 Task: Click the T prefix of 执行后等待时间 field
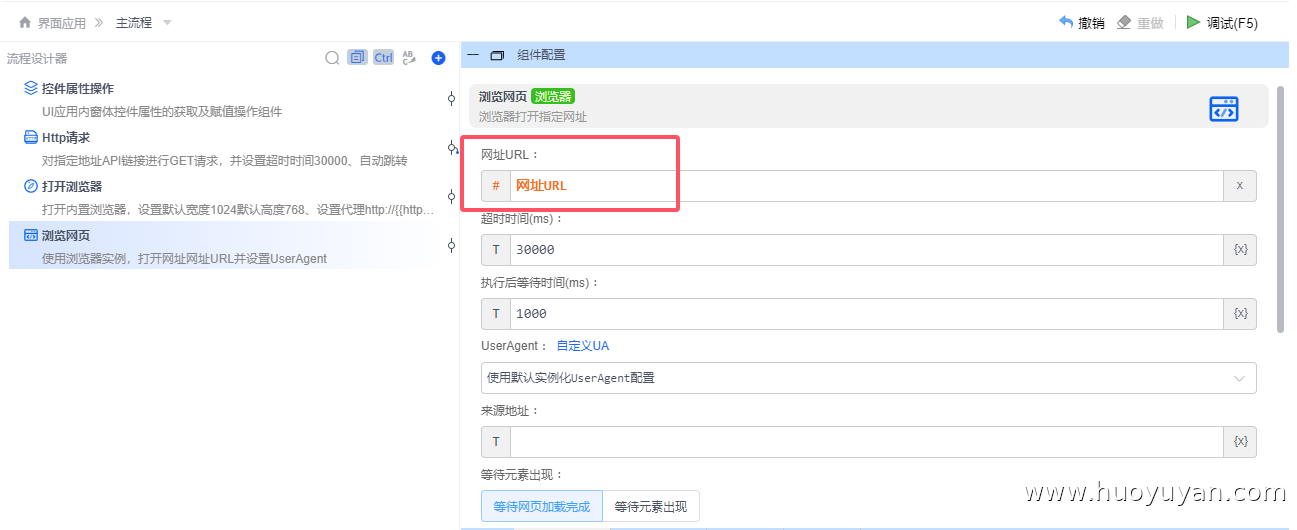click(x=496, y=314)
